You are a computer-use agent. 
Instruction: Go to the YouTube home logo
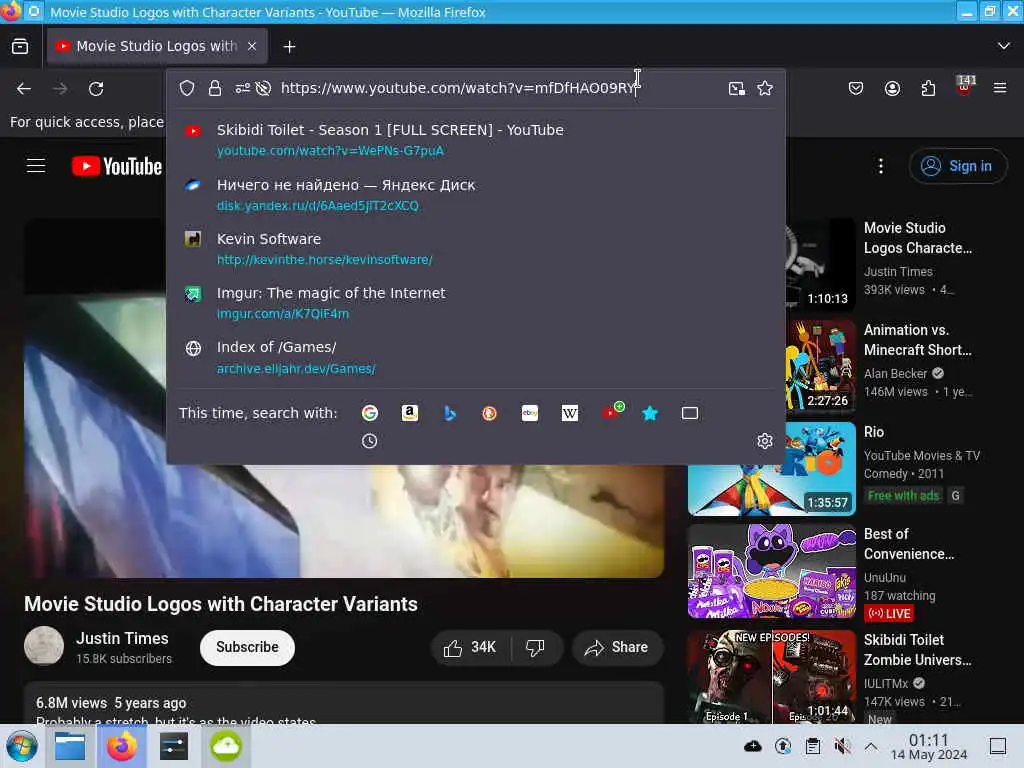tap(117, 167)
